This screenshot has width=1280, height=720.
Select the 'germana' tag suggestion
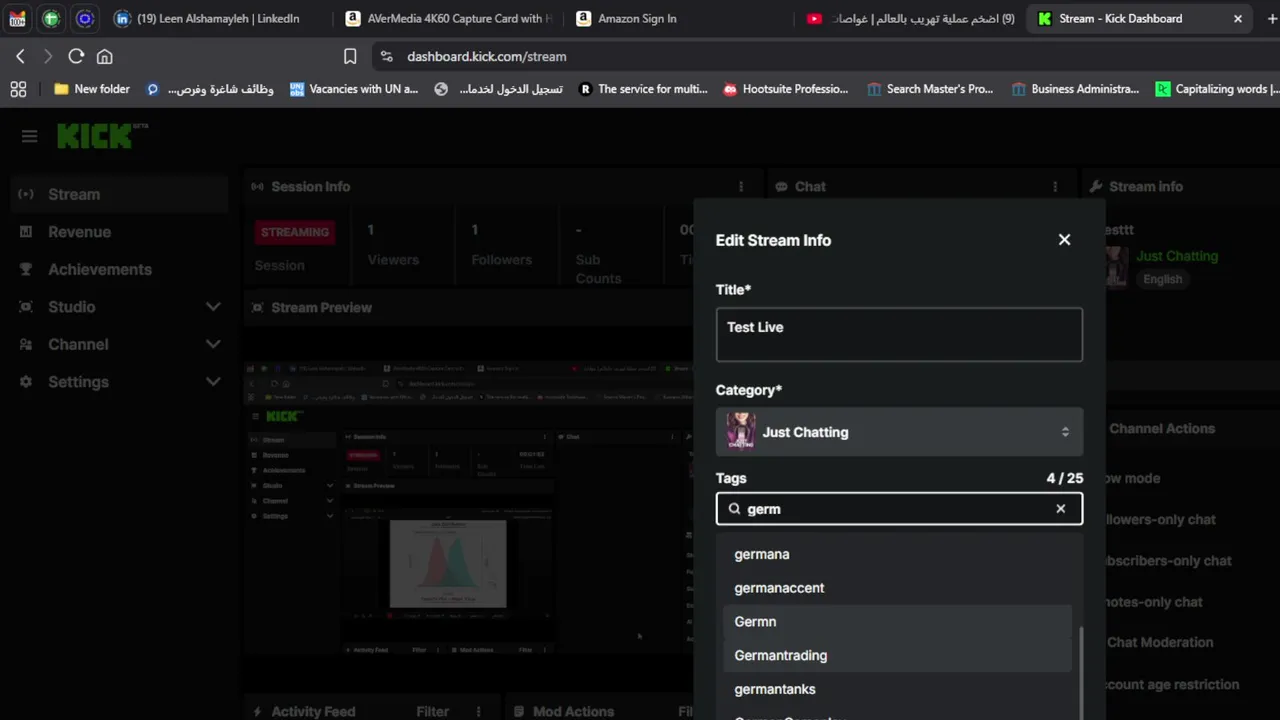898,554
